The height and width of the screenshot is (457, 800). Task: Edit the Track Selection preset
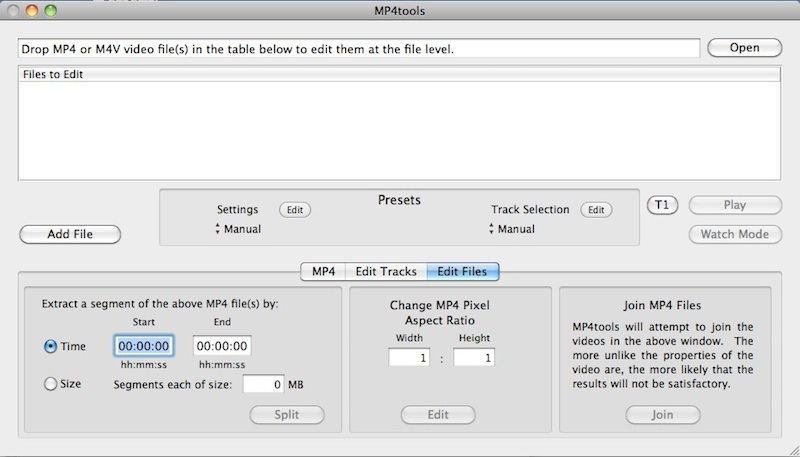coord(596,210)
